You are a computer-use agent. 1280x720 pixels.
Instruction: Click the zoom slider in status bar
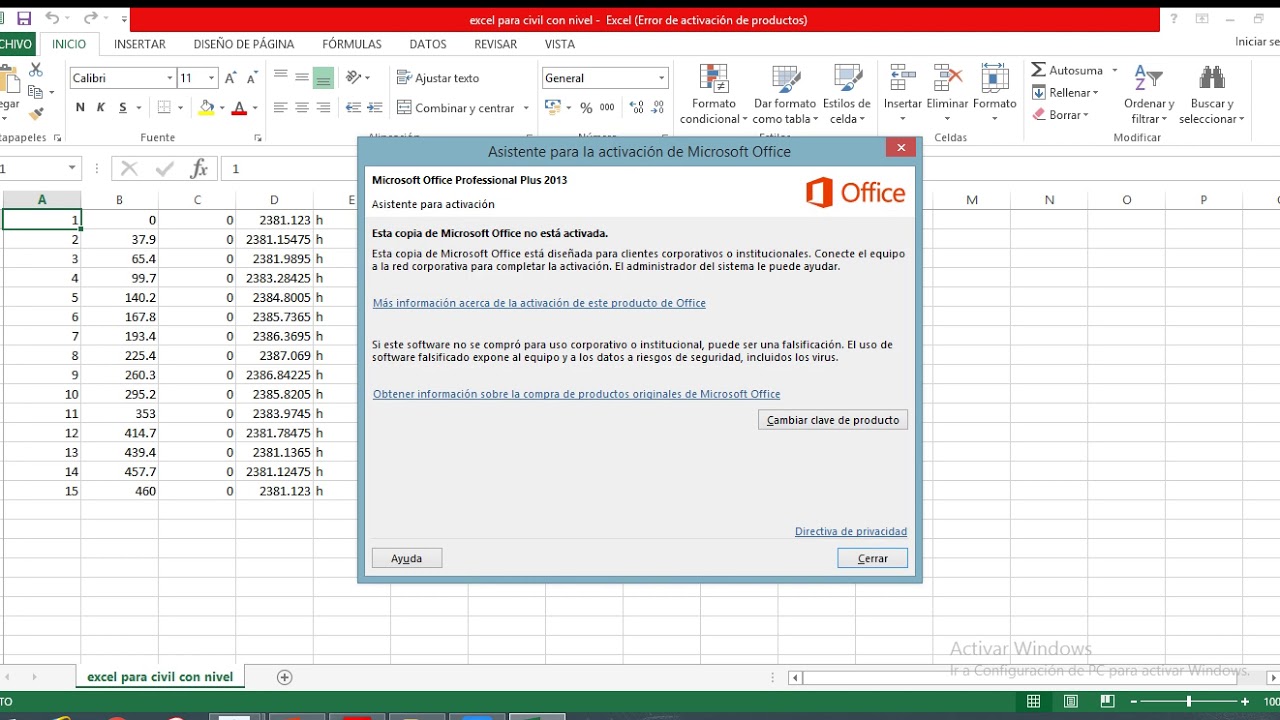(x=1189, y=702)
